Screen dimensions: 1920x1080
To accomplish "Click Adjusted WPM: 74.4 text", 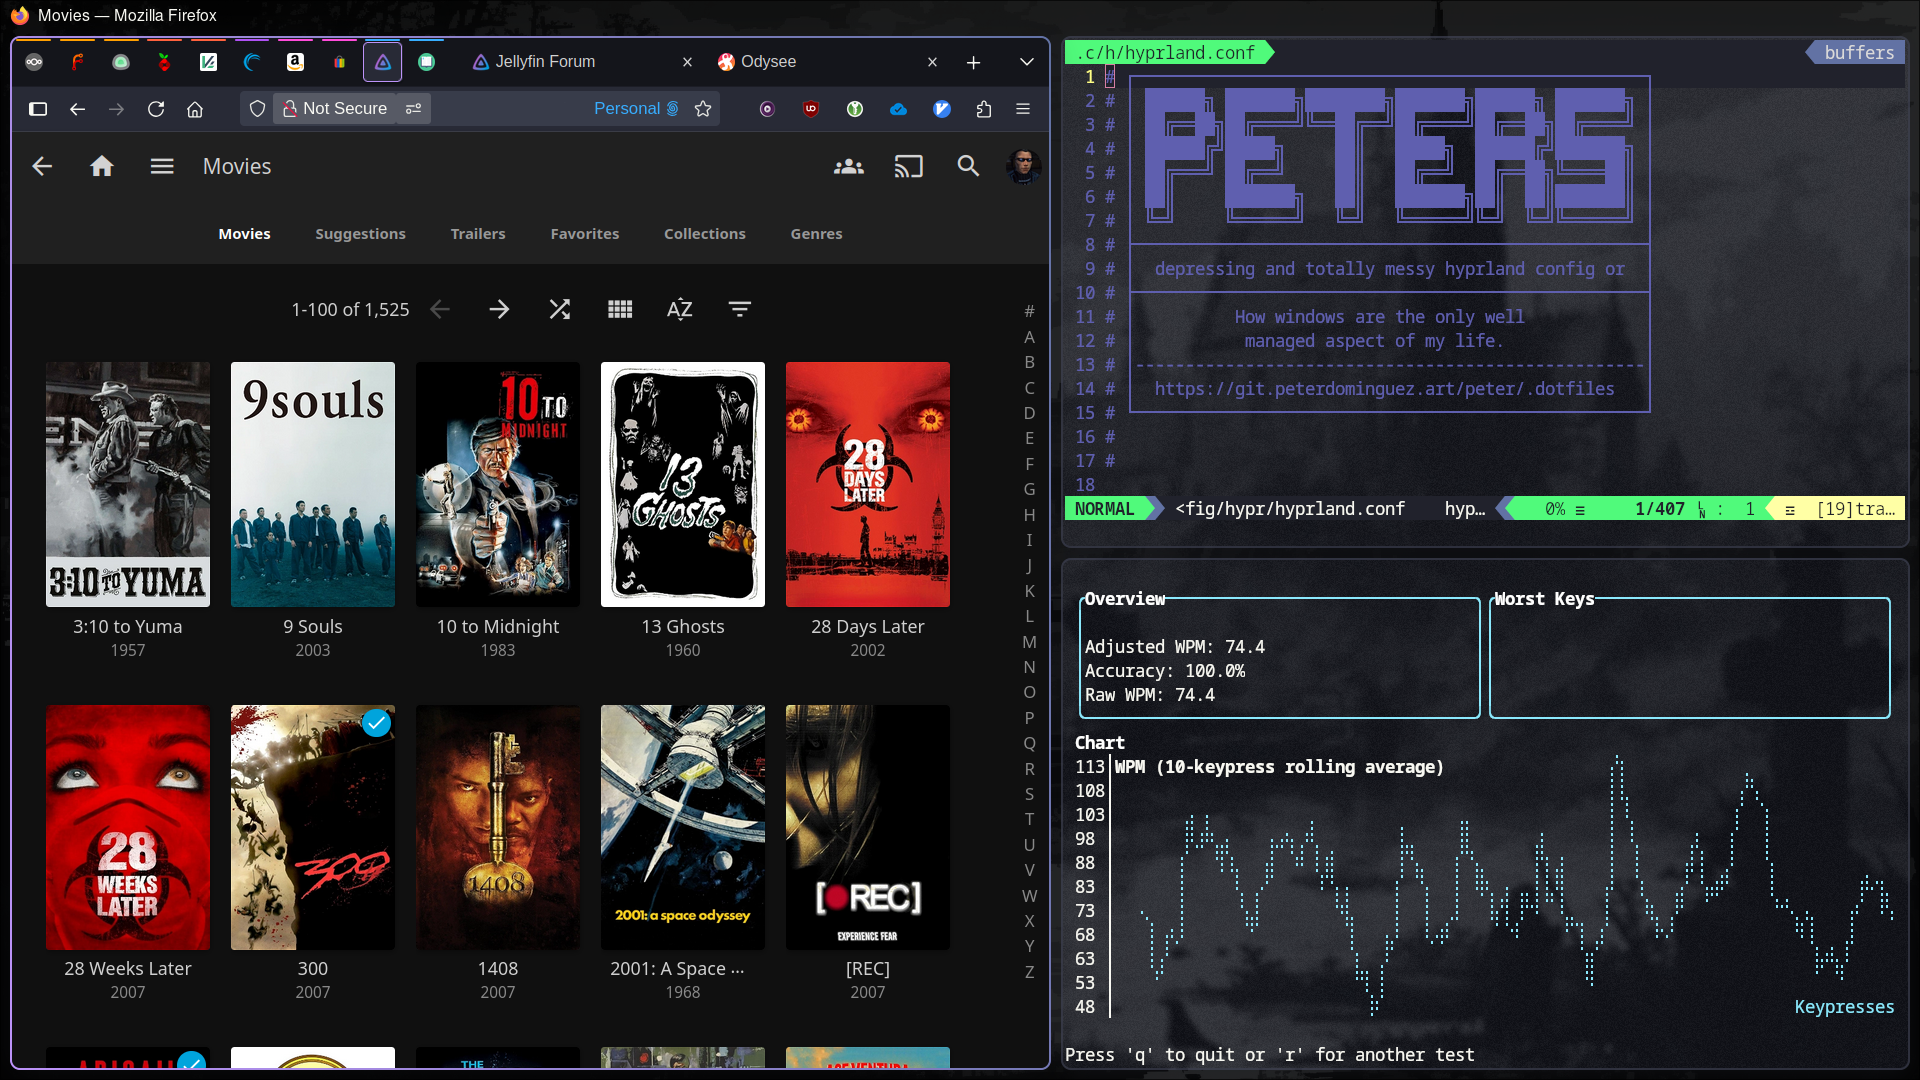I will (x=1175, y=647).
